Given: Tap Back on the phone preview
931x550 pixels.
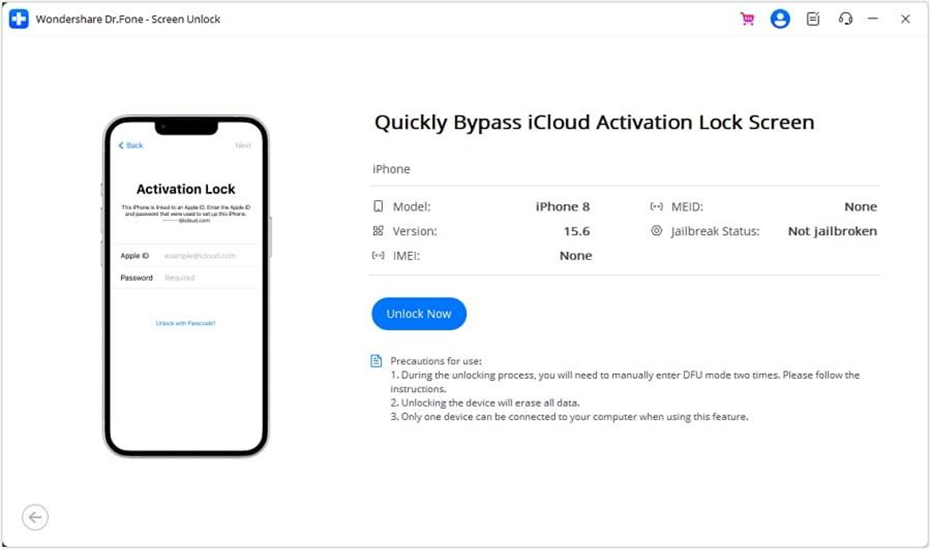Looking at the screenshot, I should point(131,146).
